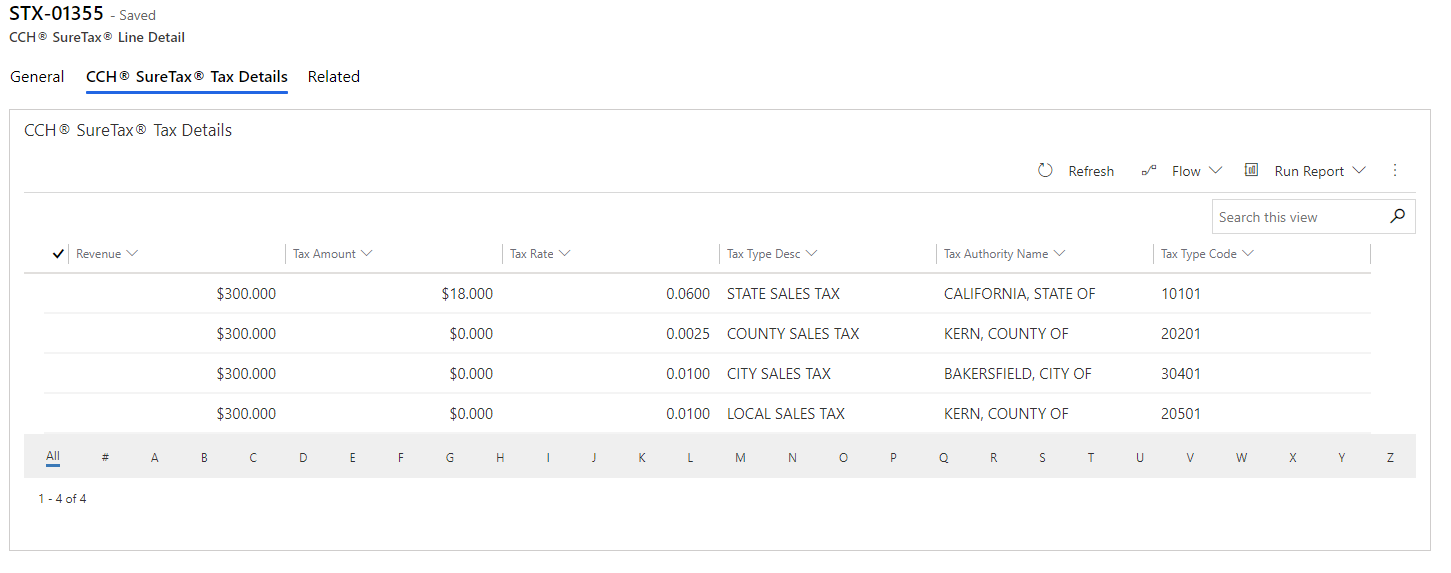Click tax type code 10101
Image resolution: width=1451 pixels, height=573 pixels.
coord(1181,294)
